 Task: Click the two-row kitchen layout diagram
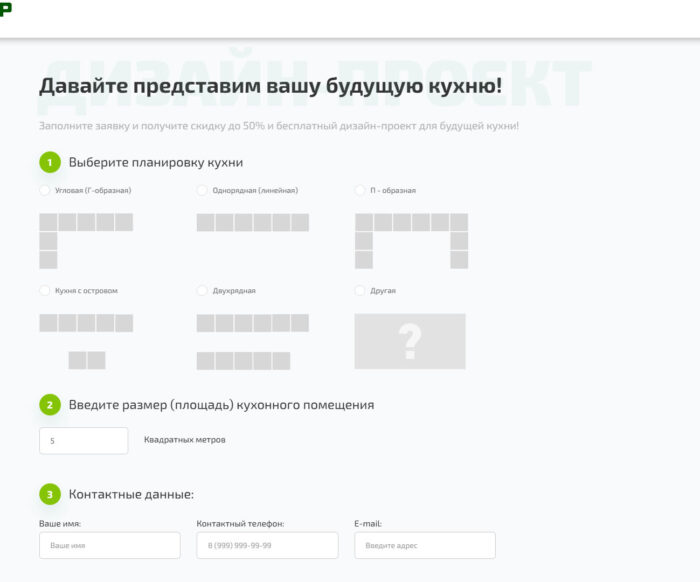pyautogui.click(x=252, y=341)
